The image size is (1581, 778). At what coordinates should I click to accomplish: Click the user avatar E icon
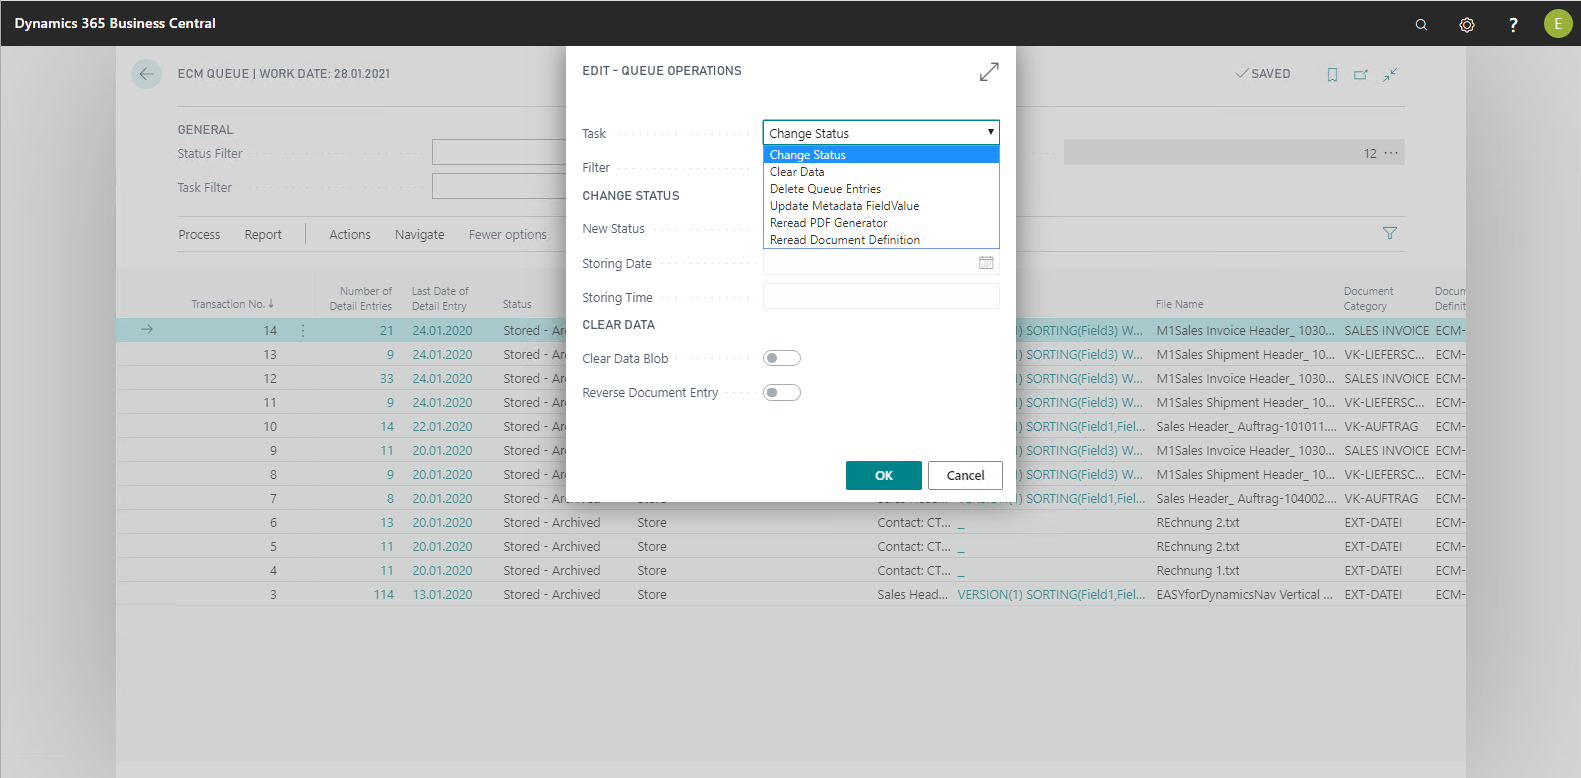pyautogui.click(x=1557, y=24)
